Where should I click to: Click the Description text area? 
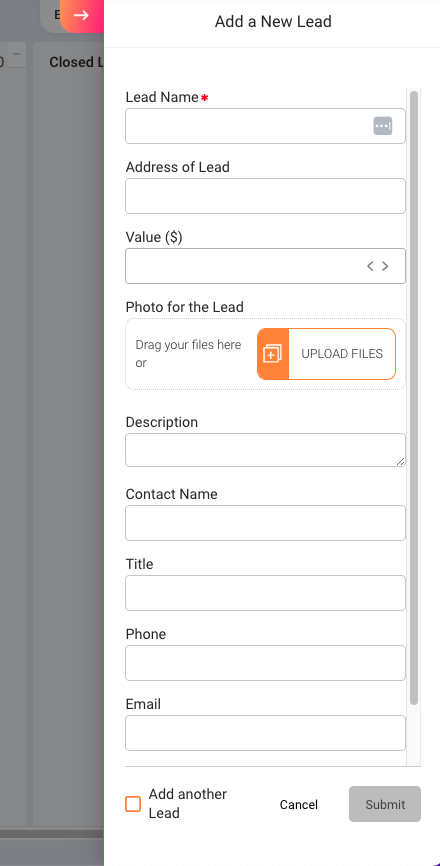265,450
